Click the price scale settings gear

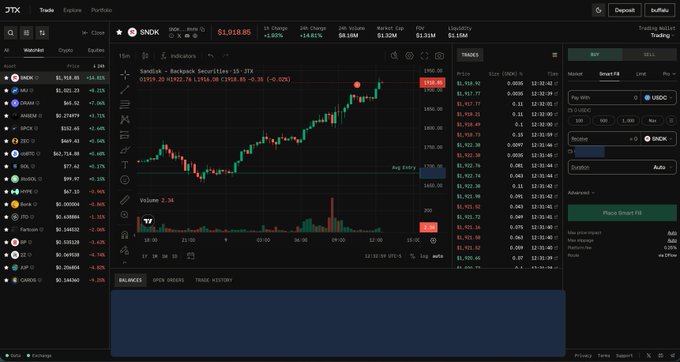click(x=433, y=240)
